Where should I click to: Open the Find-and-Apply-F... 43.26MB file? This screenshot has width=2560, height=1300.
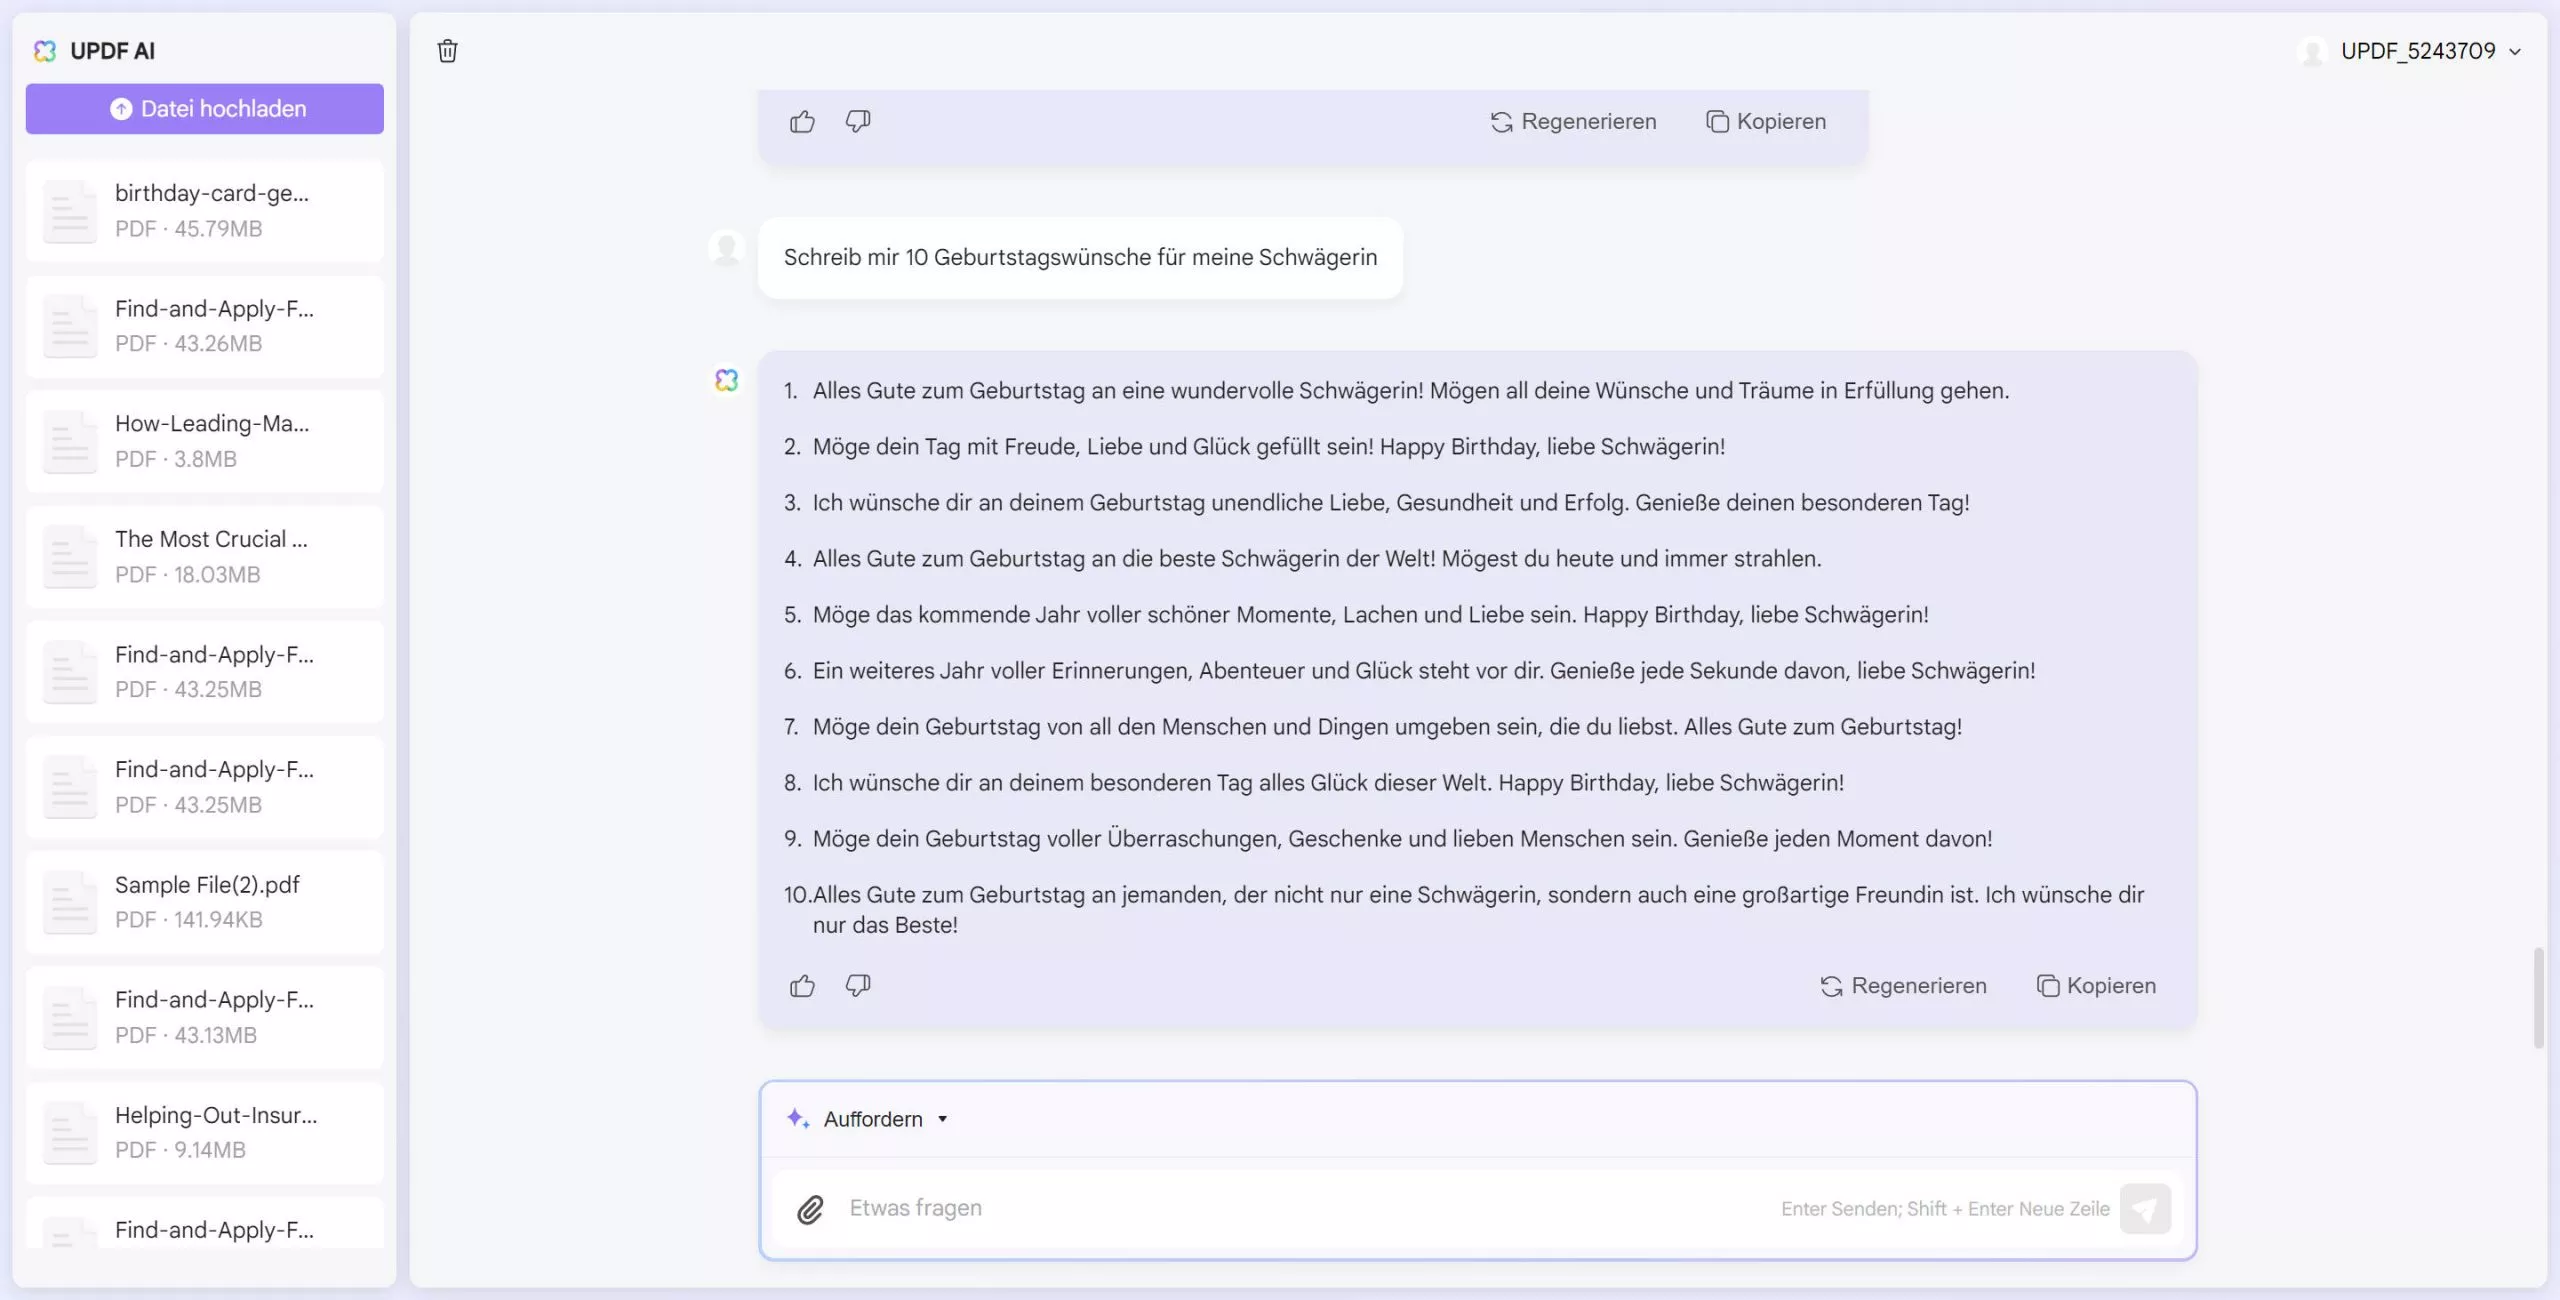click(205, 326)
